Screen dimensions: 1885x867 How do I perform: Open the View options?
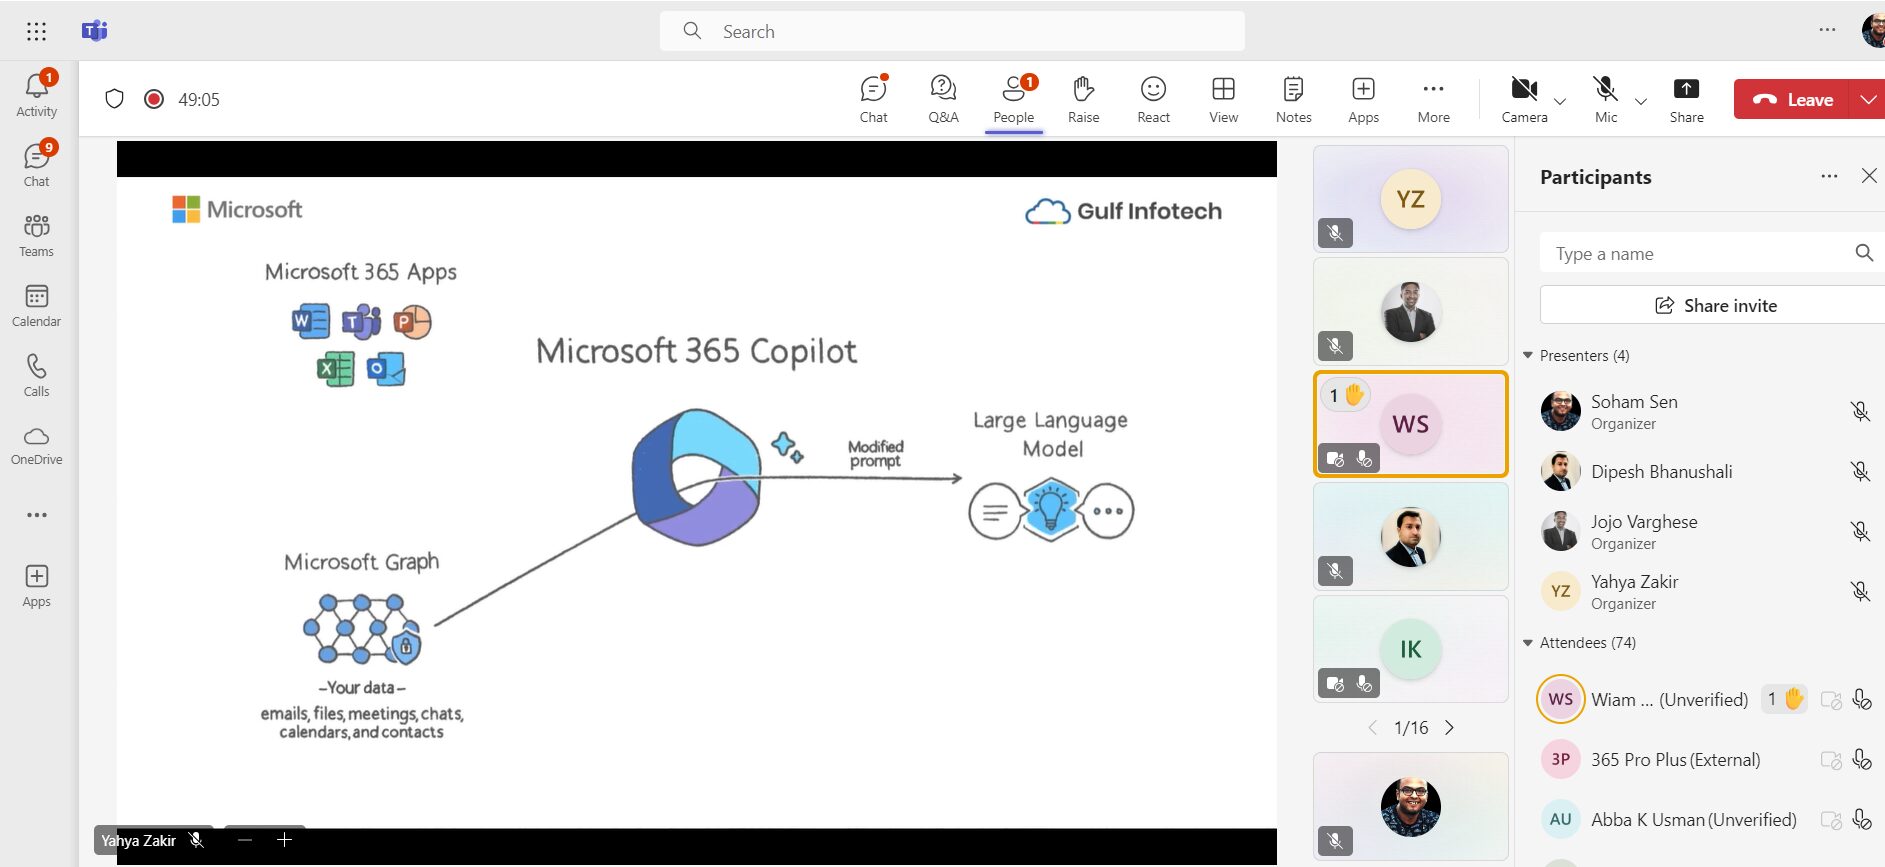point(1223,99)
